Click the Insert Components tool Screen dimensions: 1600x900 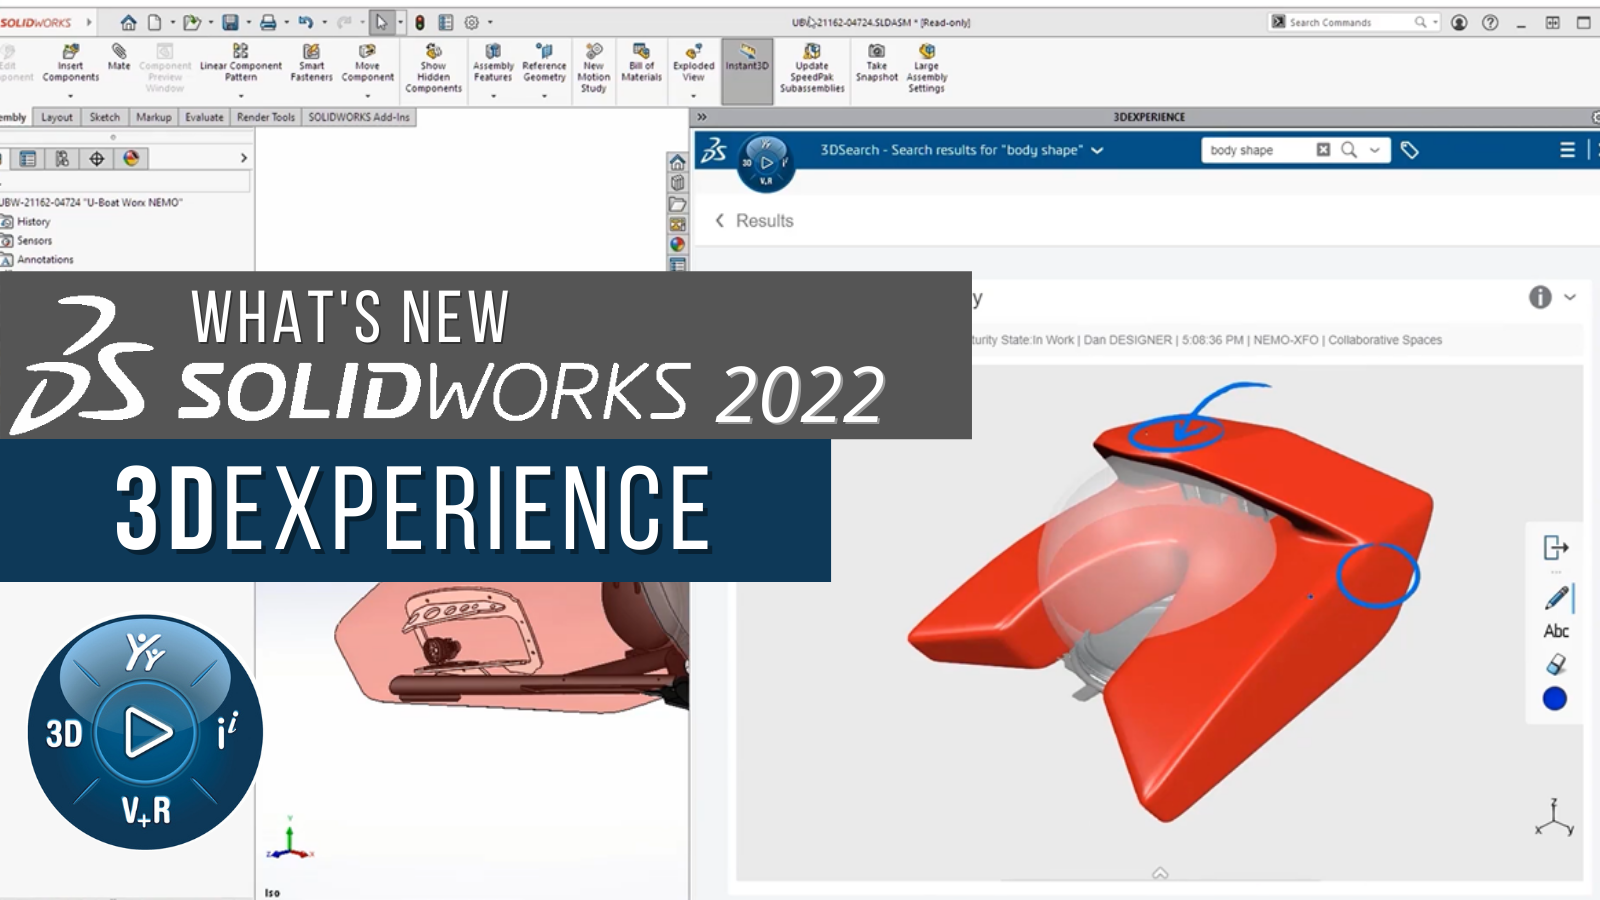70,62
